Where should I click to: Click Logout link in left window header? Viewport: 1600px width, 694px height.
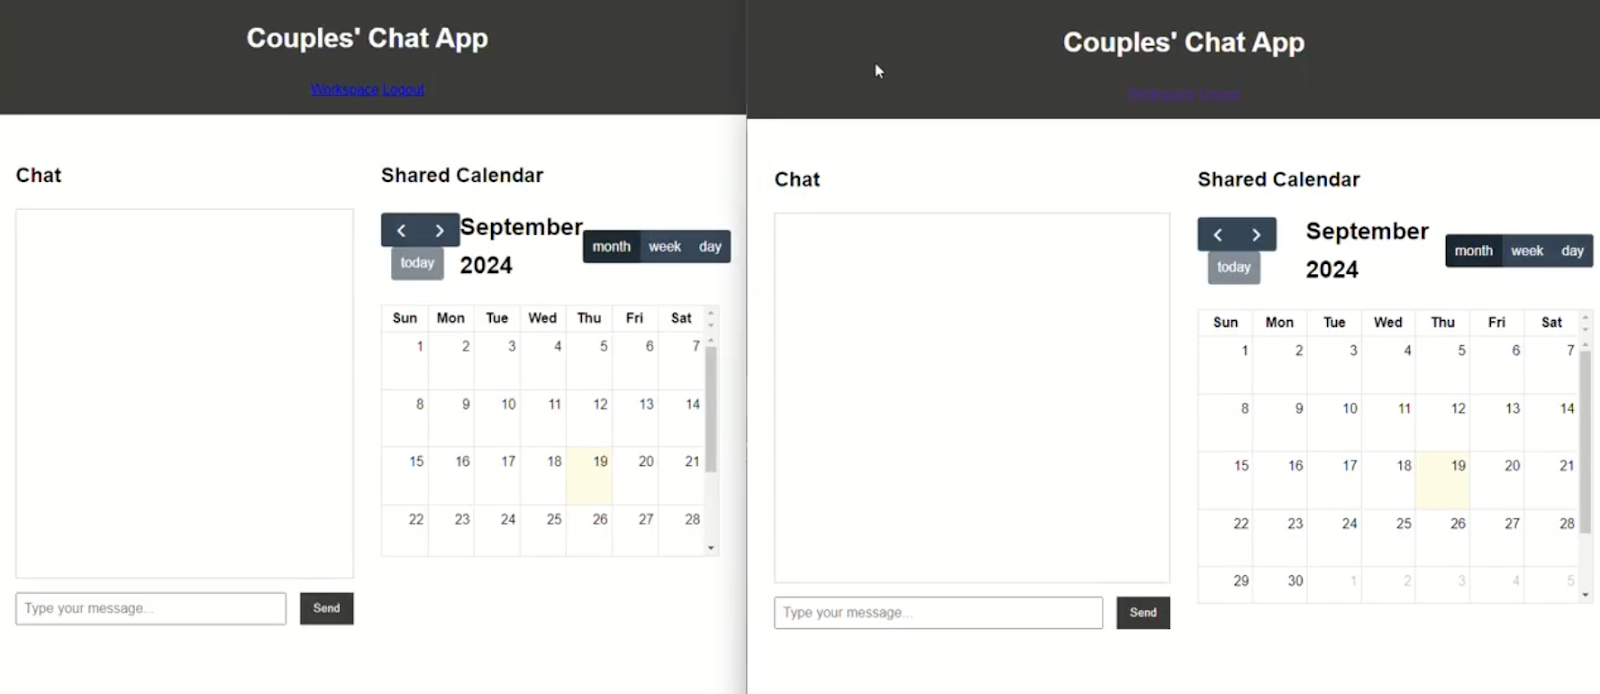403,90
